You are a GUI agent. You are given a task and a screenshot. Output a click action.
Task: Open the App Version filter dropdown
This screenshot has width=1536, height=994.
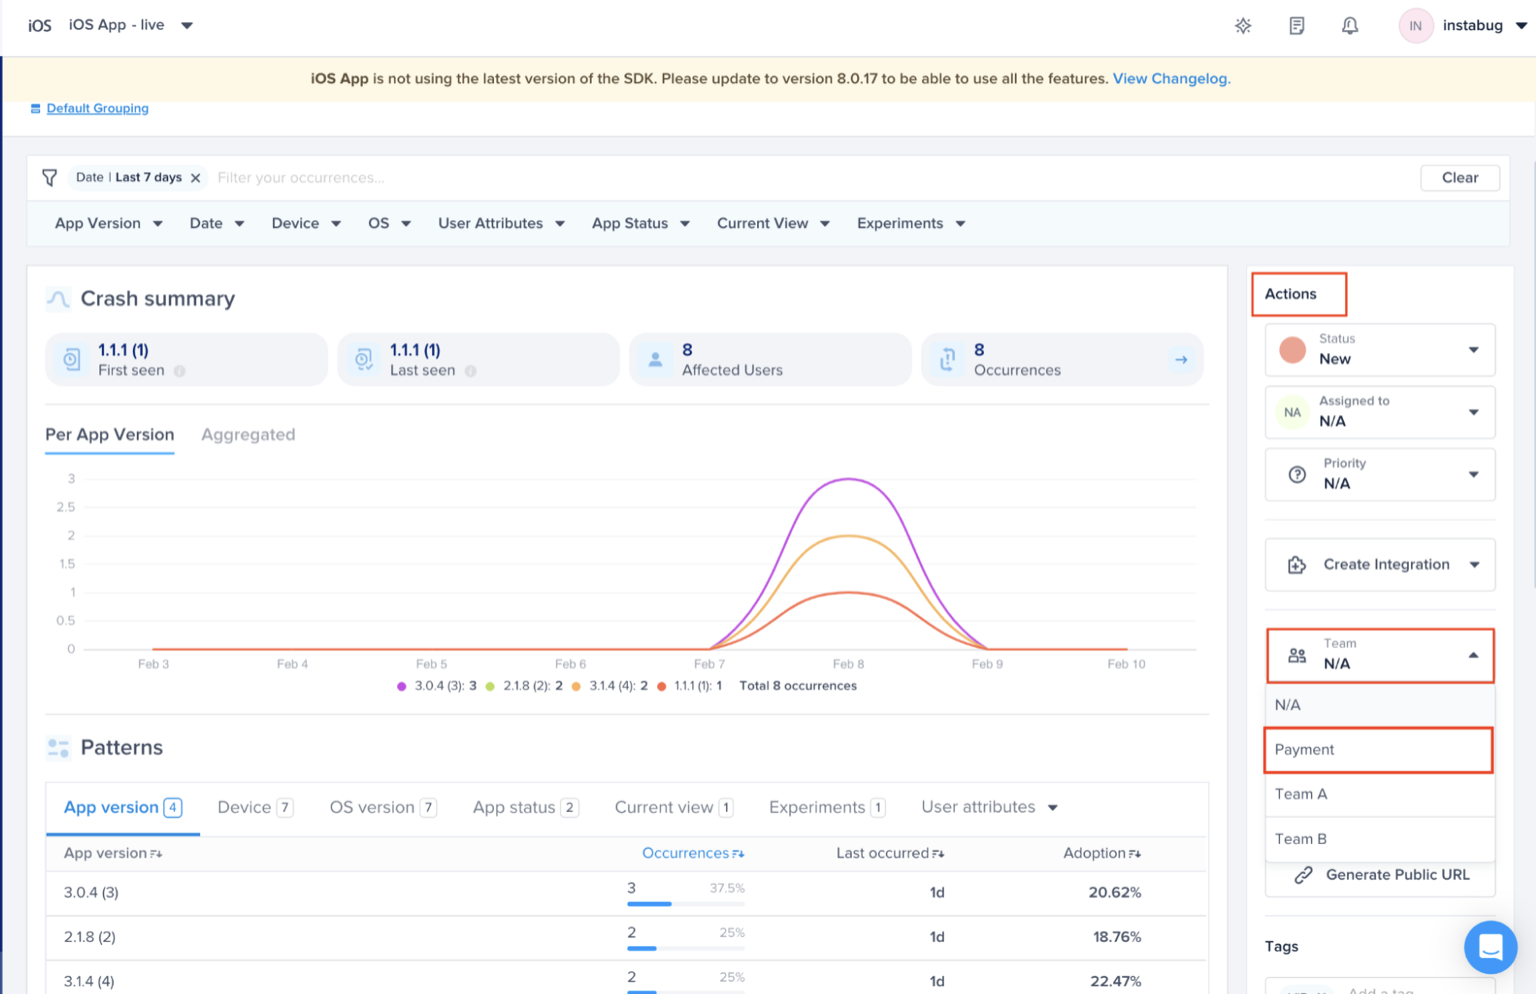pos(108,224)
